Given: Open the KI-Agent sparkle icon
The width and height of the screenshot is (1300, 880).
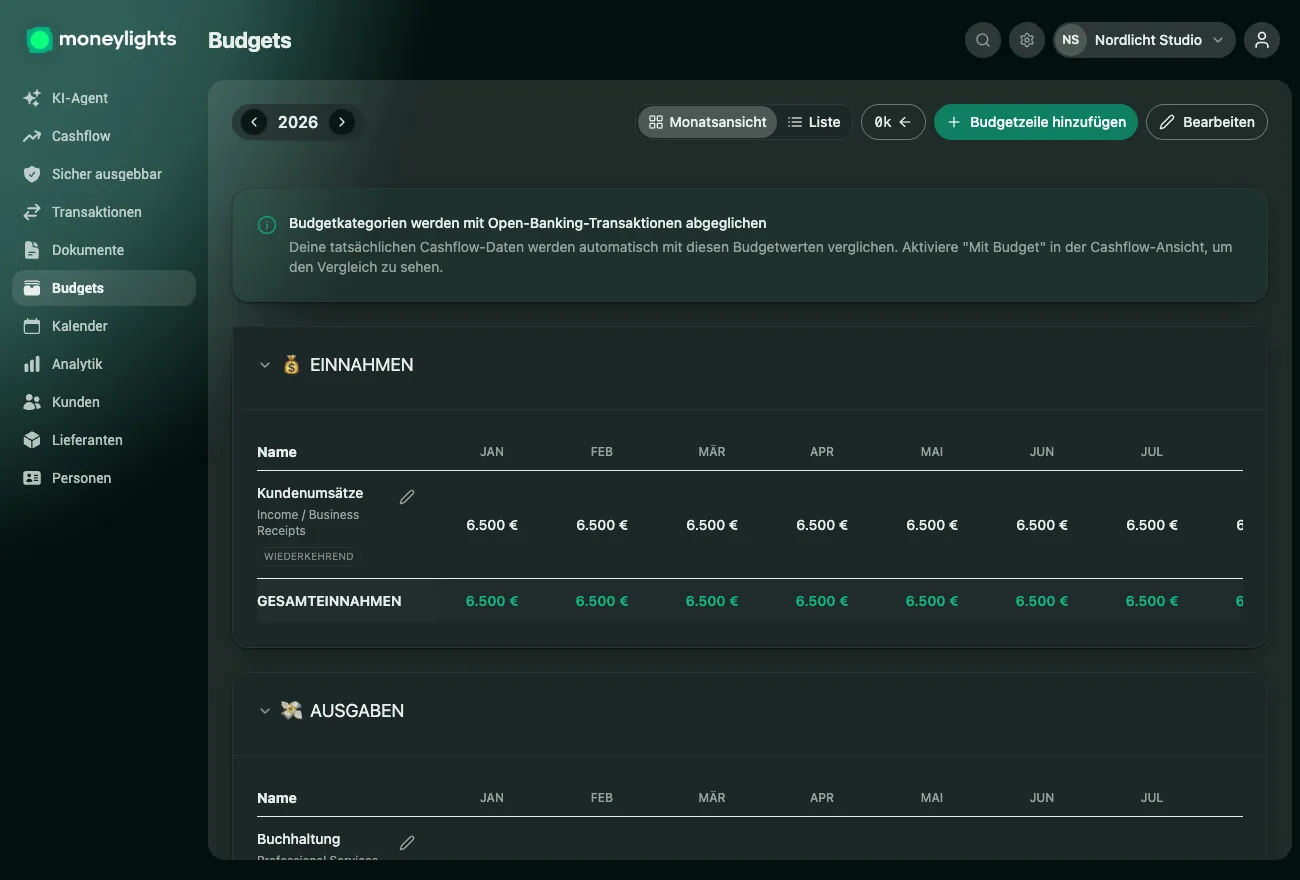Looking at the screenshot, I should pos(32,98).
